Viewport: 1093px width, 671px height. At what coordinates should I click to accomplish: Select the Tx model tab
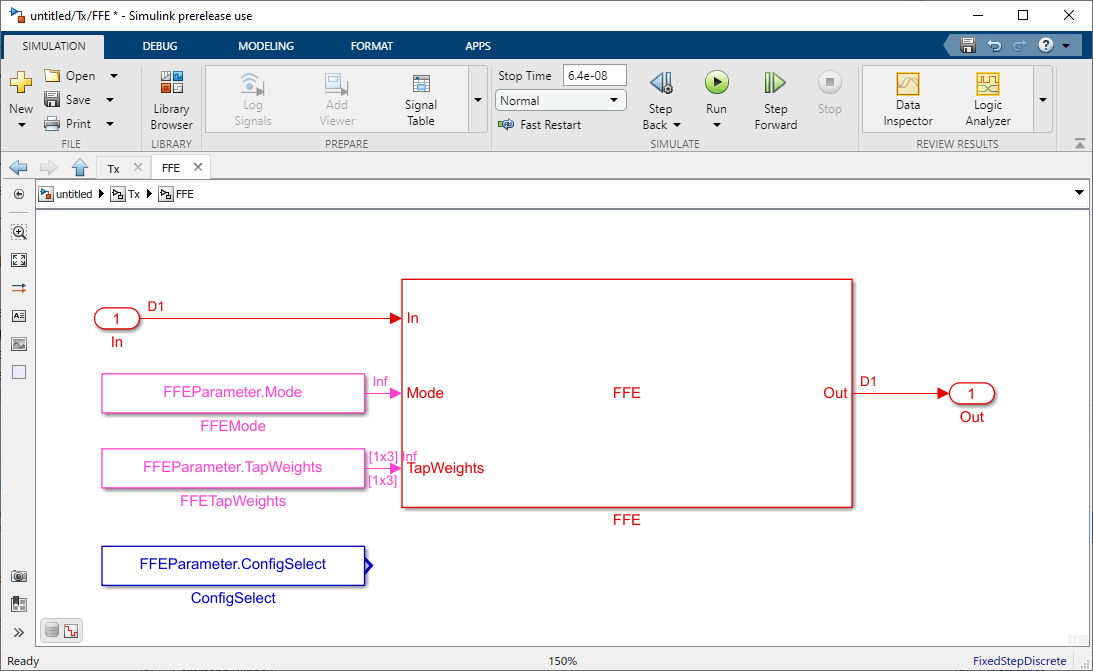(114, 169)
